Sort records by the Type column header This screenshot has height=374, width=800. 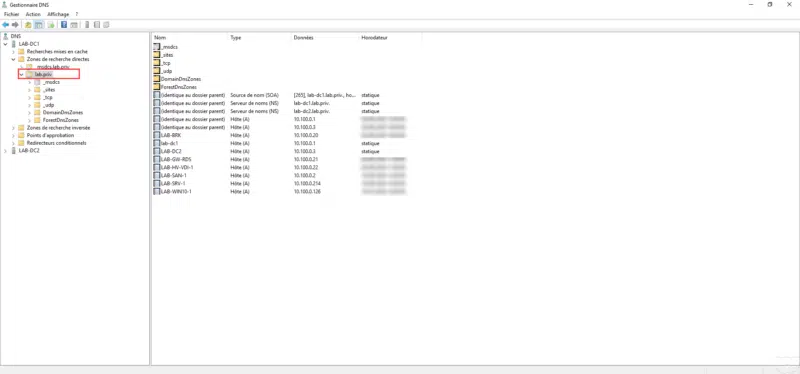[260, 38]
